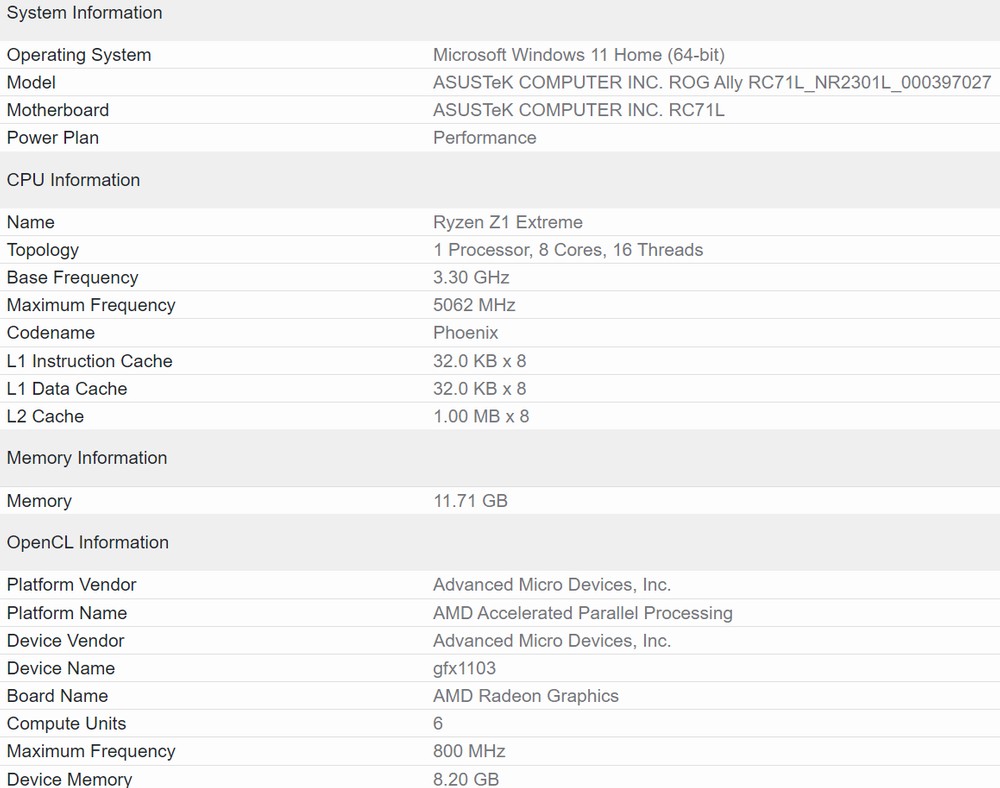Select the Microsoft Windows 11 Home value
This screenshot has width=1000, height=788.
(578, 55)
